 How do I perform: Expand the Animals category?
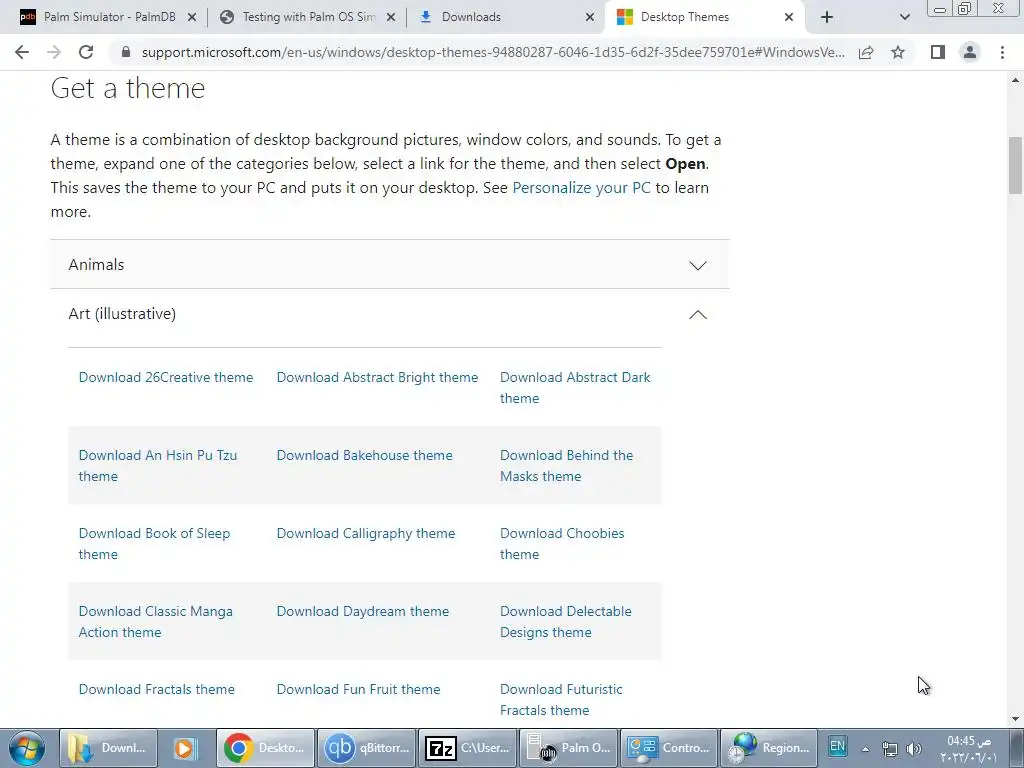point(390,264)
